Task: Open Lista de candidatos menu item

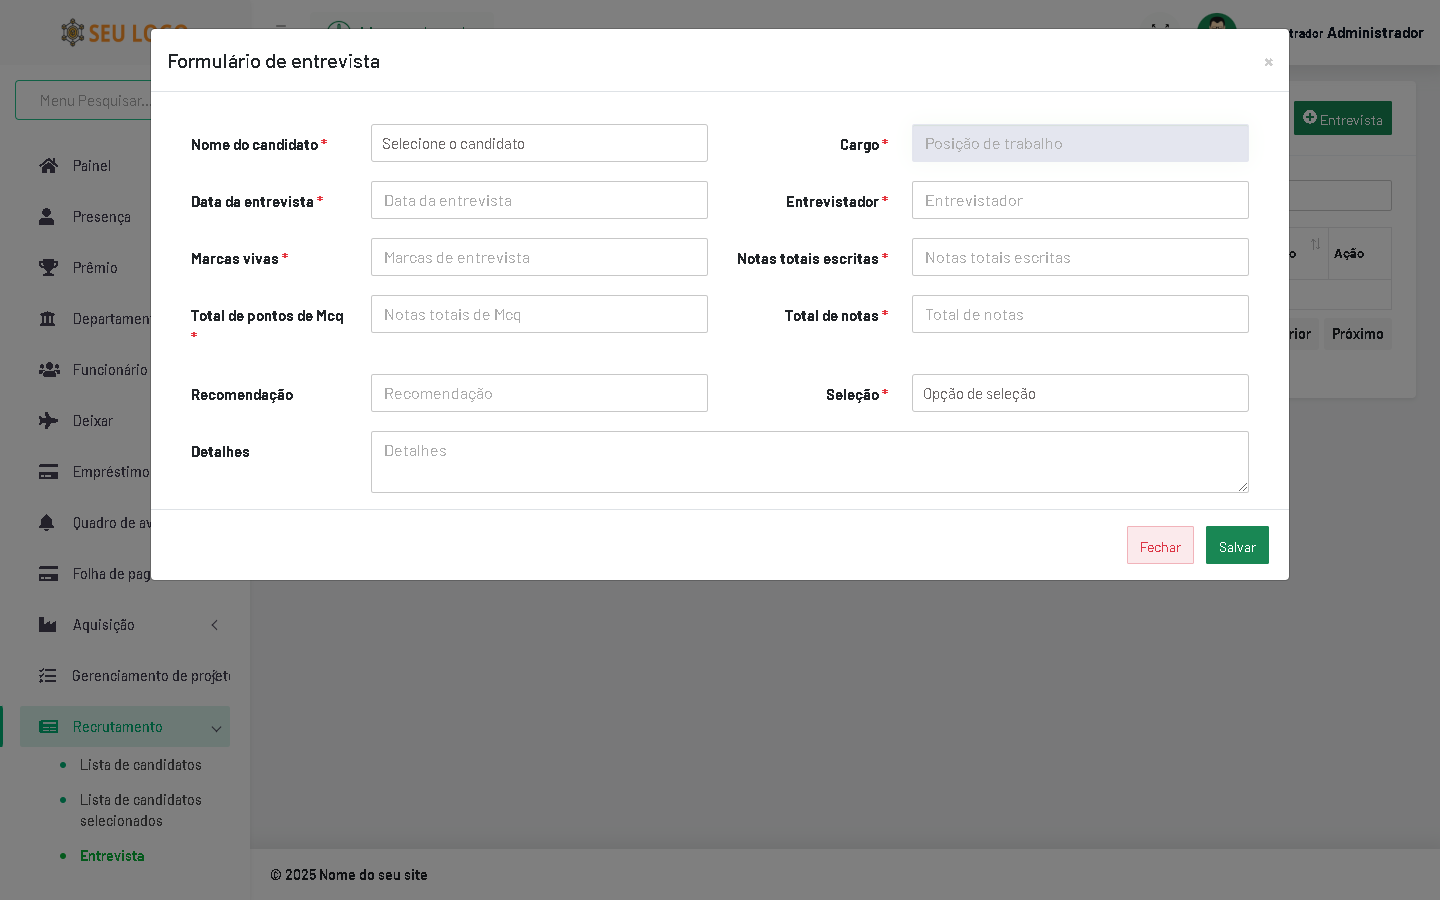Action: tap(140, 765)
